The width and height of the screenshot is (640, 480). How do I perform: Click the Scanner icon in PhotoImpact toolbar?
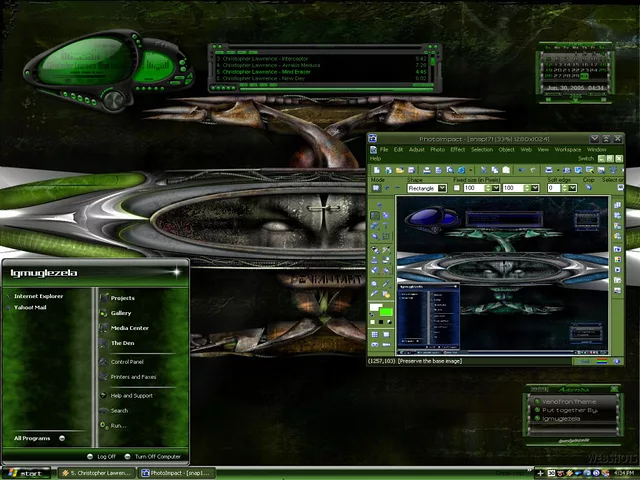point(549,170)
